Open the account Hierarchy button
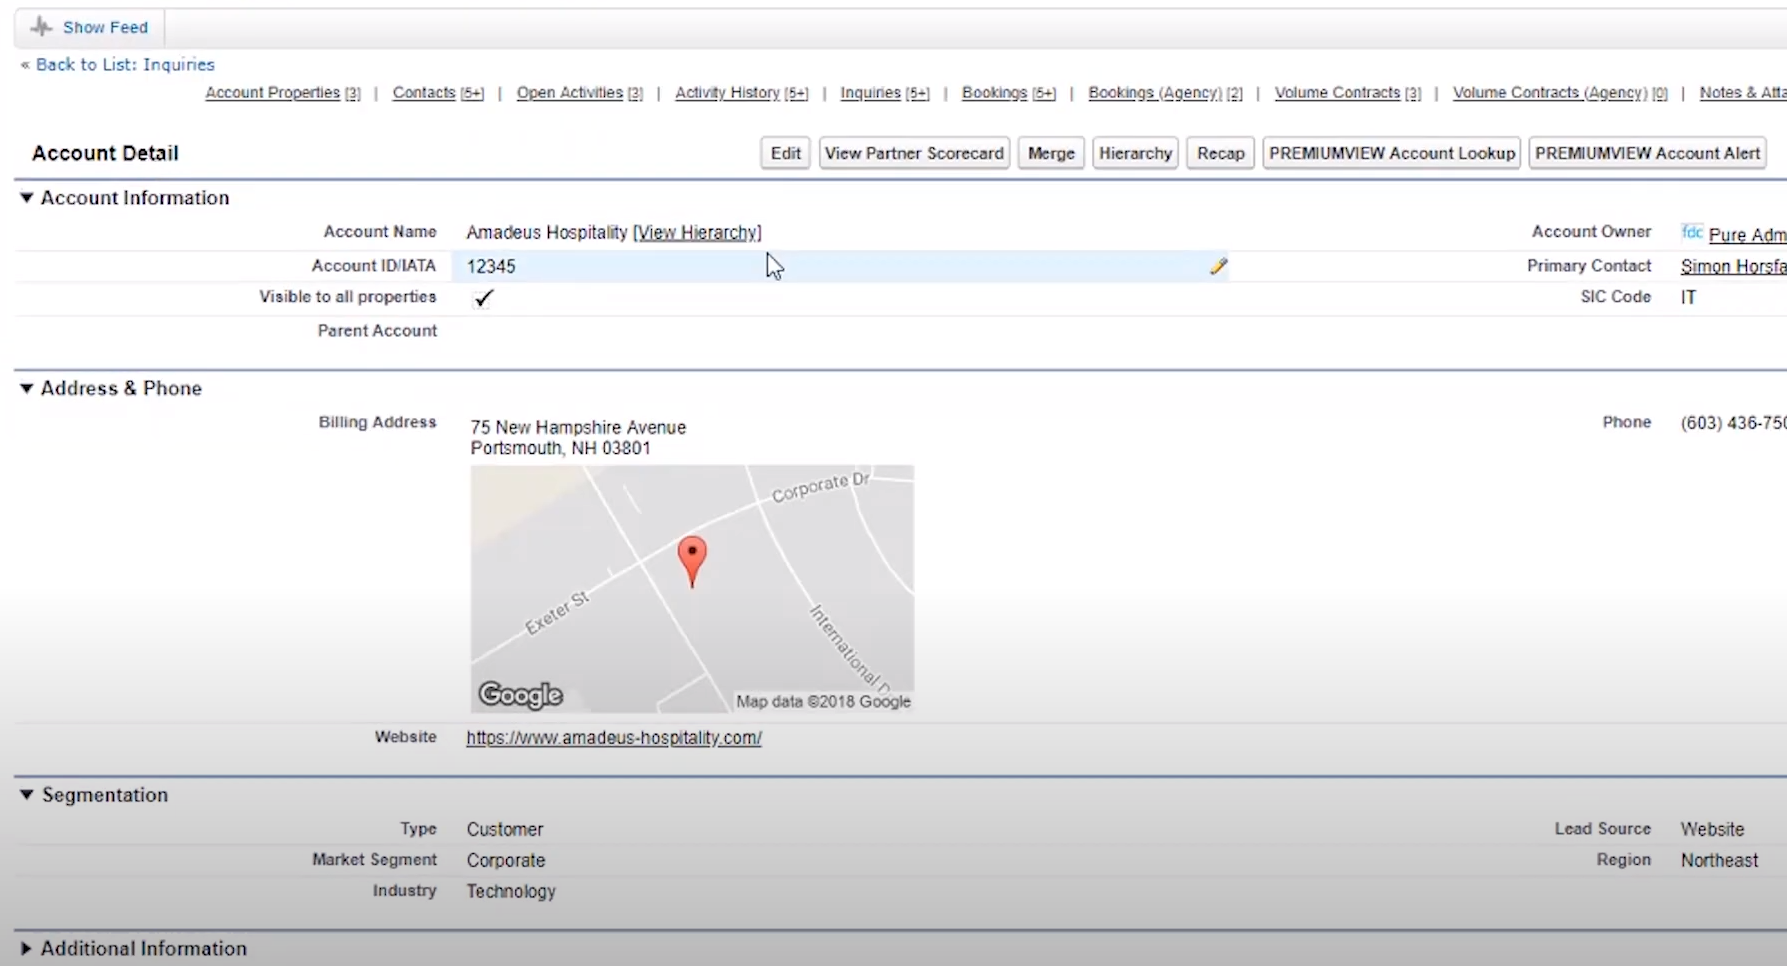Viewport: 1787px width, 966px height. click(1135, 153)
